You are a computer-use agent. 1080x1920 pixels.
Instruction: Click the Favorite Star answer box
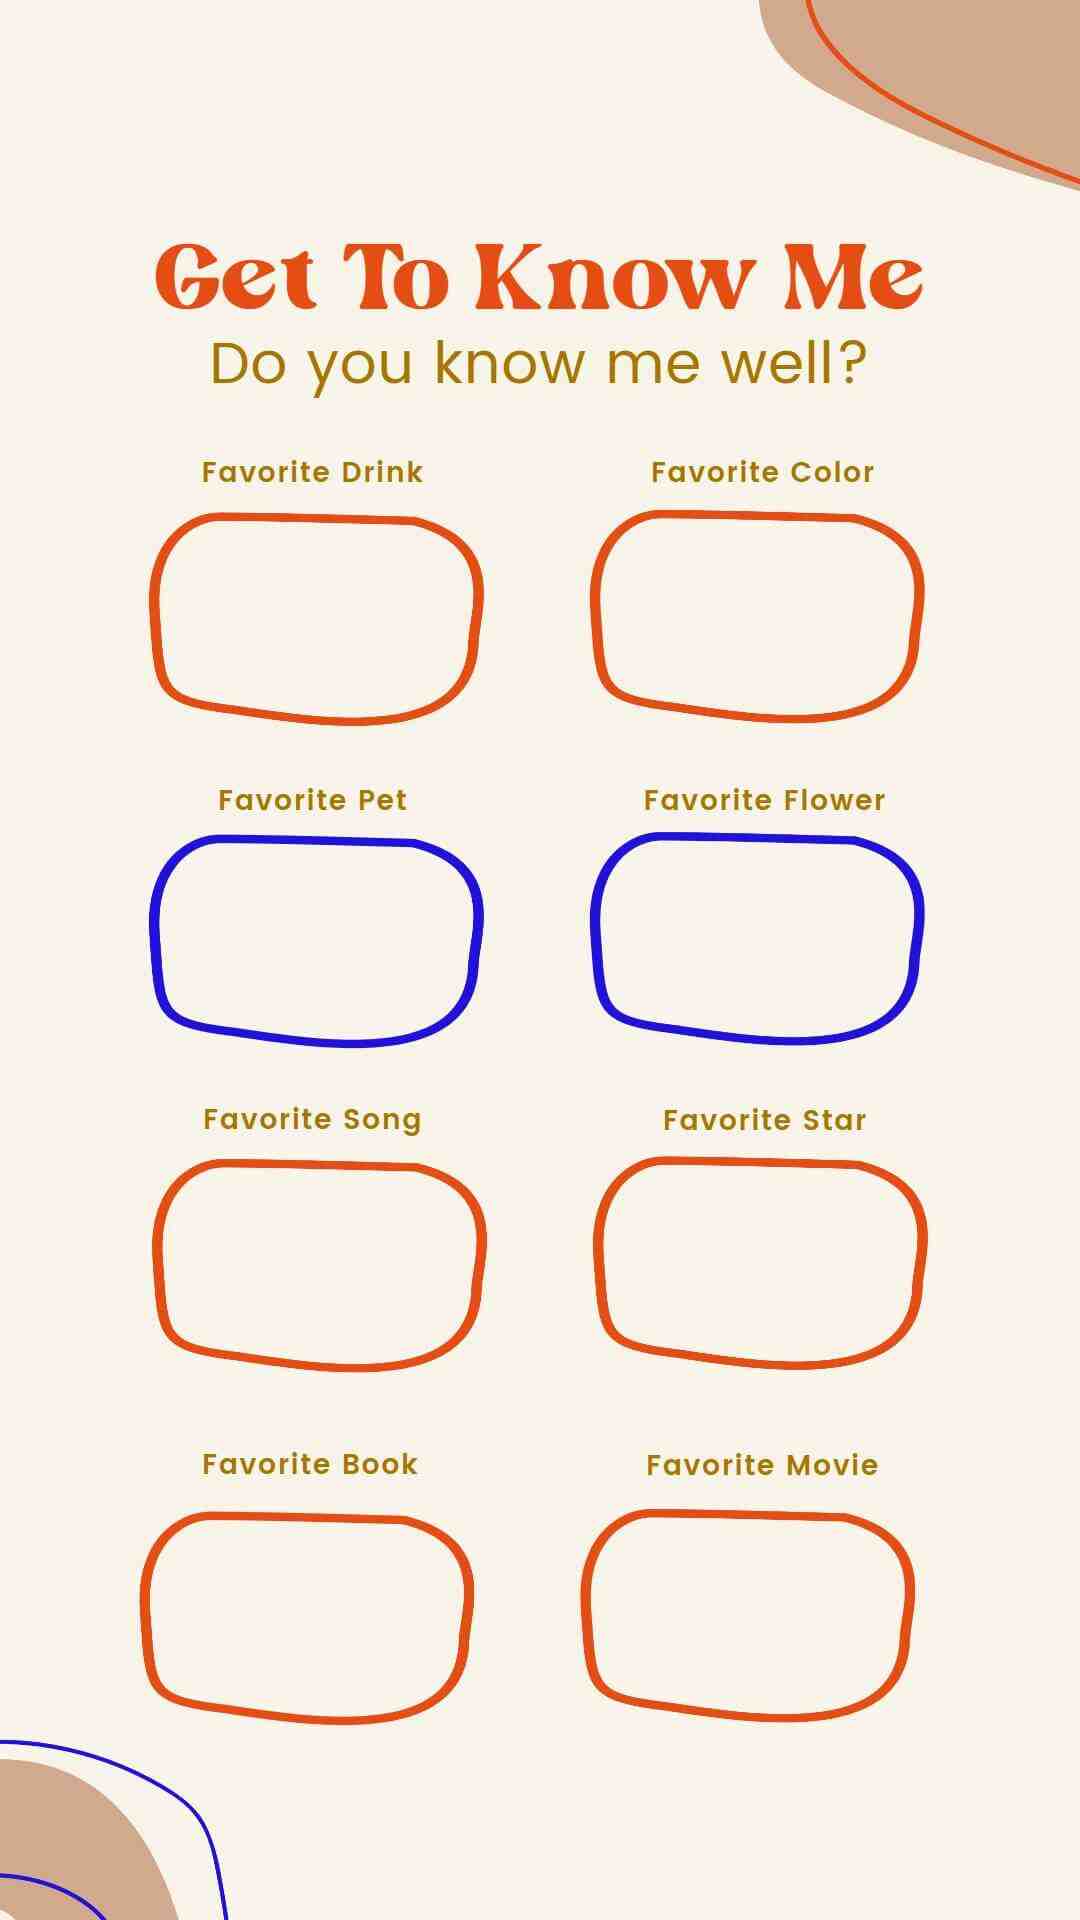[x=760, y=1262]
